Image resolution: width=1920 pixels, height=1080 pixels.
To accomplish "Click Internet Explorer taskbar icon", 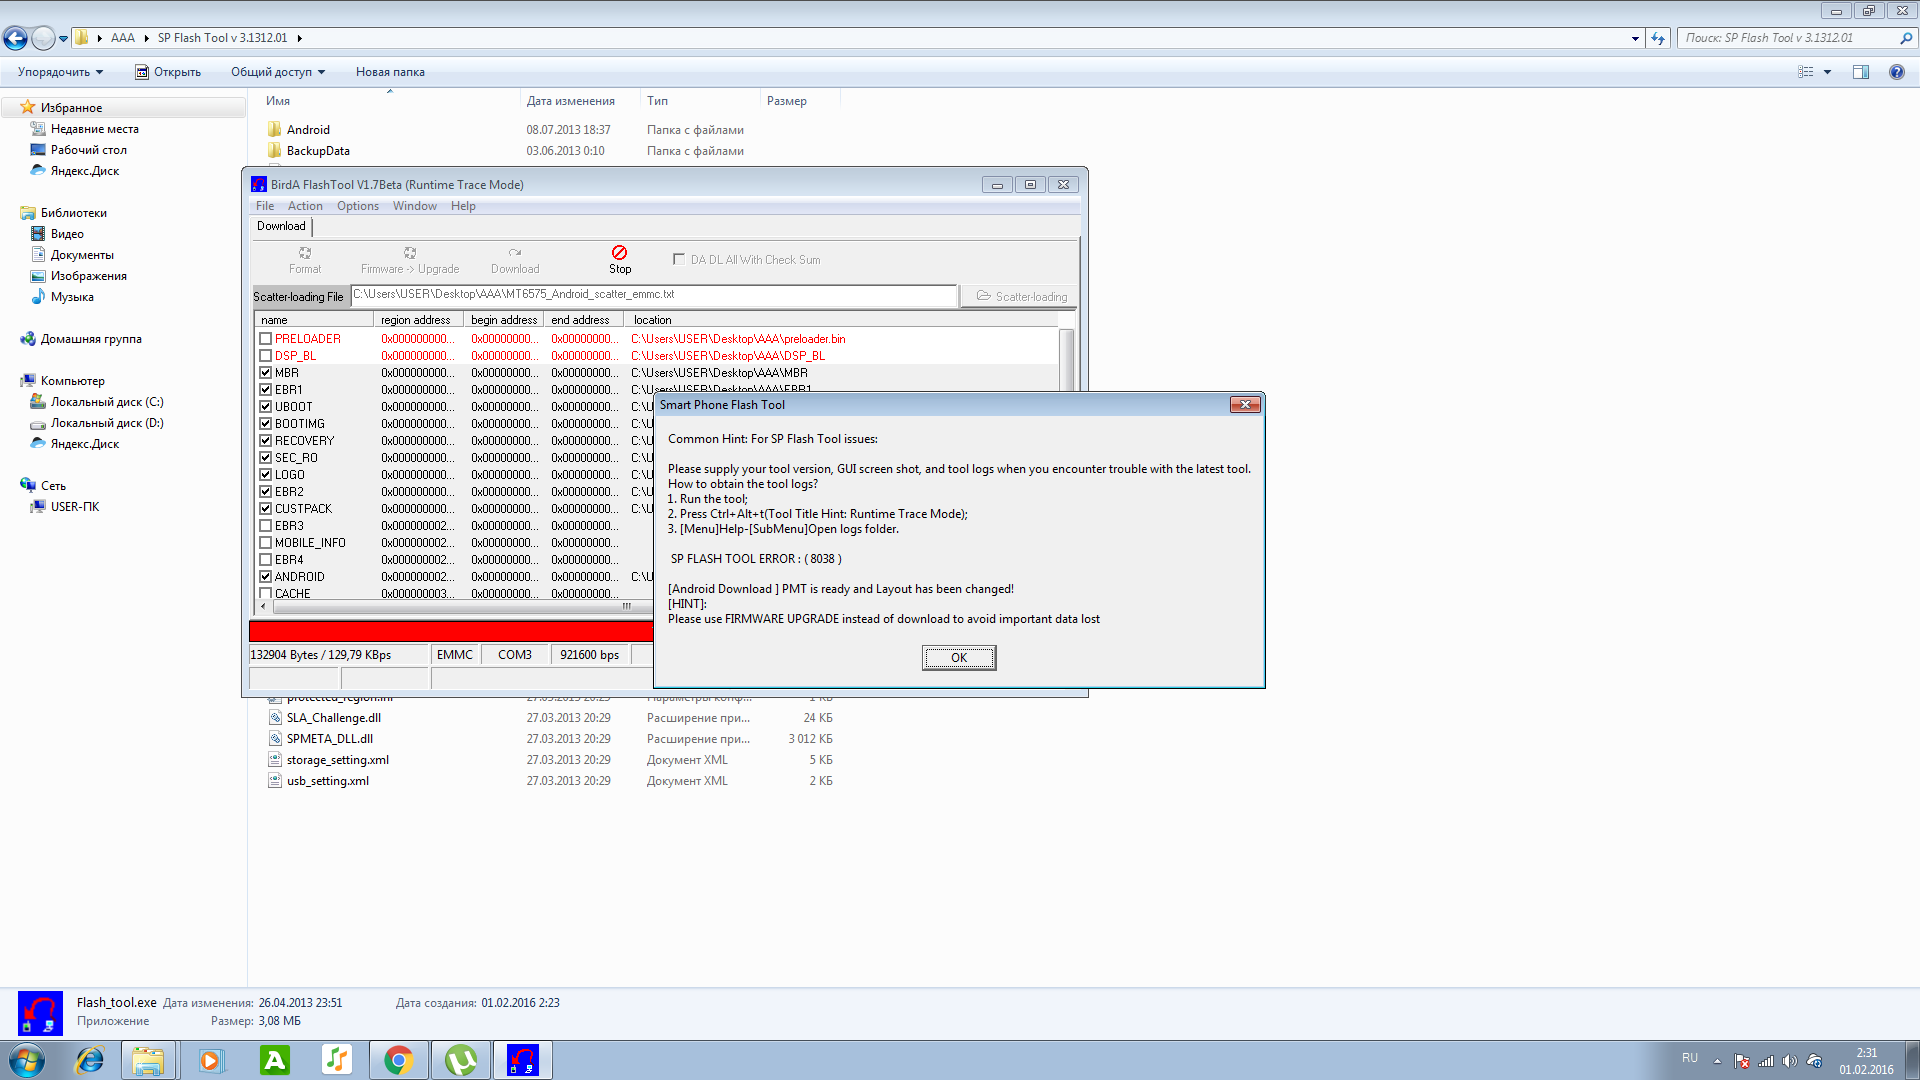I will 90,1060.
